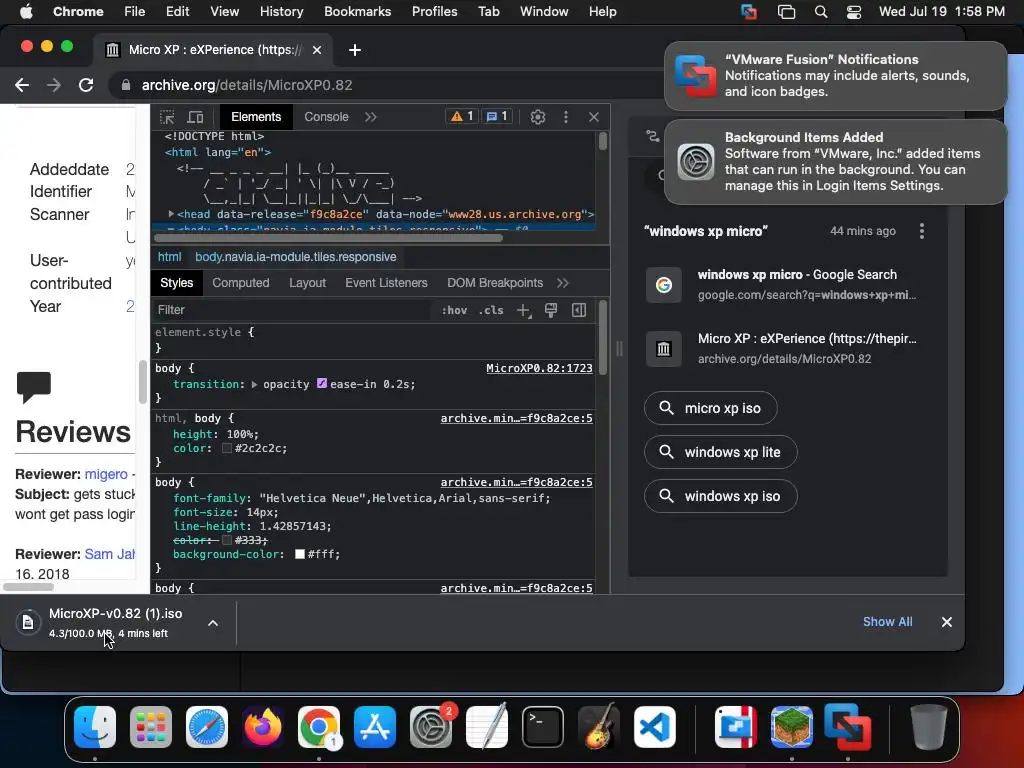Go forward to next page
1024x768 pixels.
tap(54, 85)
